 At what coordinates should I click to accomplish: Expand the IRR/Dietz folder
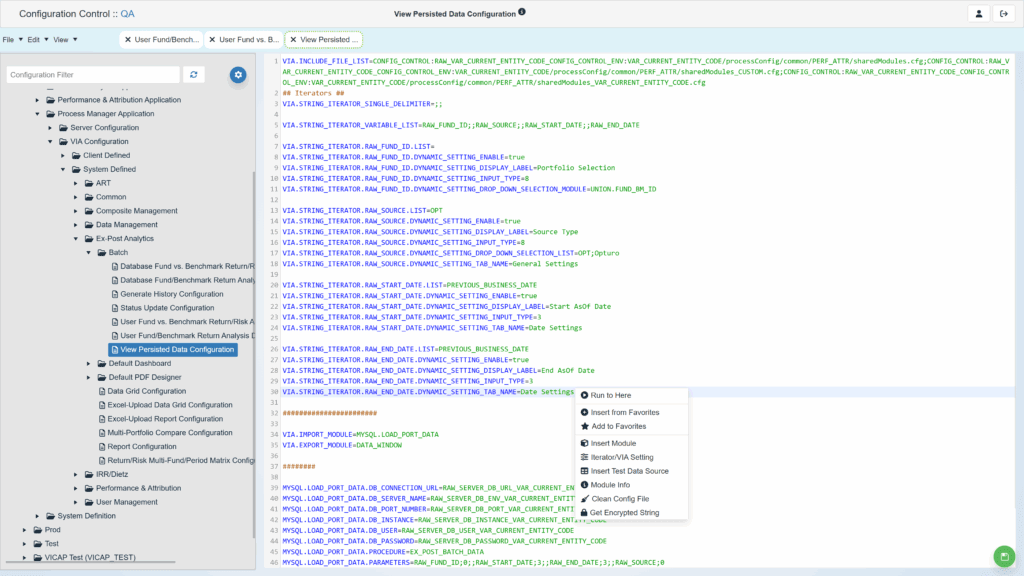pos(75,474)
